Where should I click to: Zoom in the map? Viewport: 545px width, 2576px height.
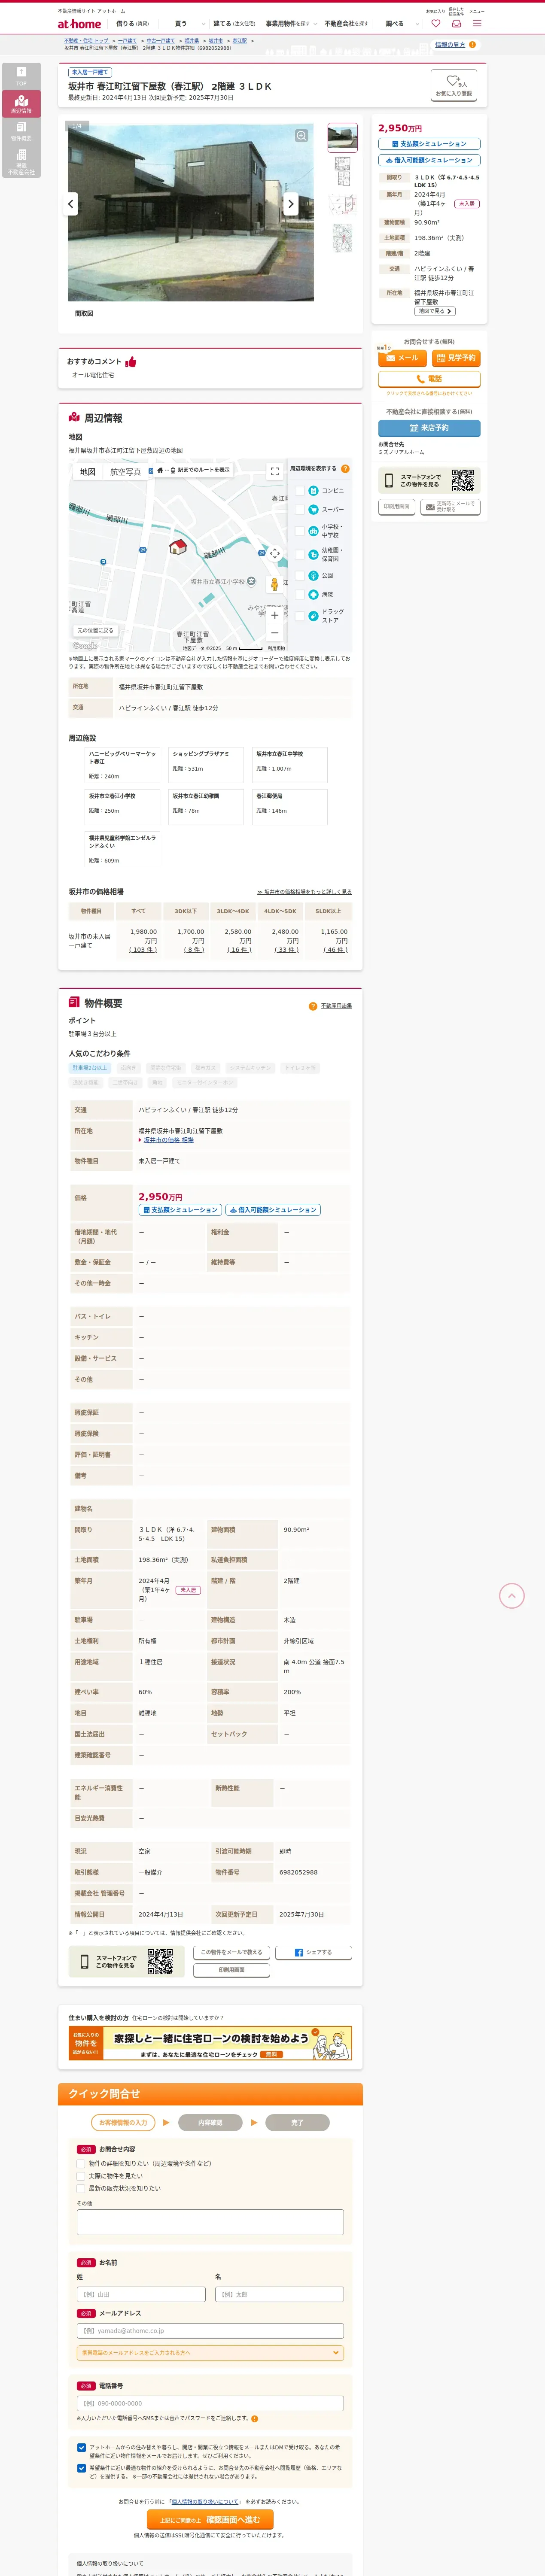275,615
